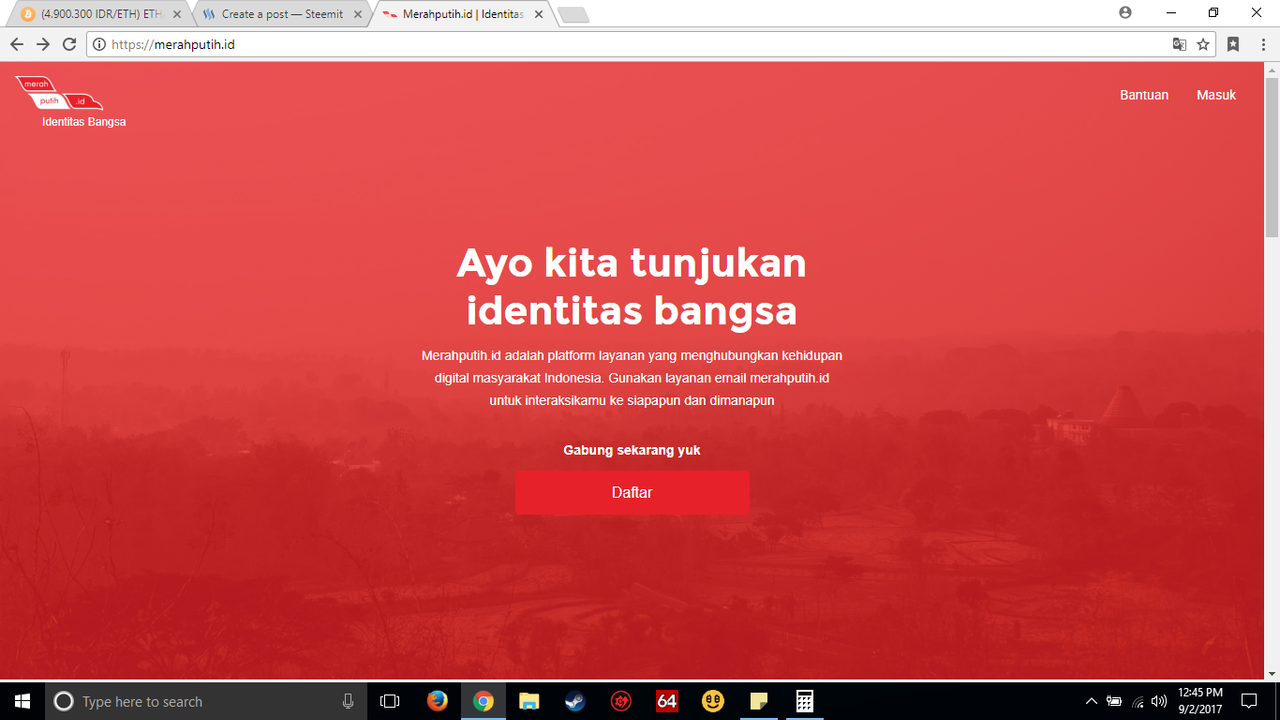Viewport: 1280px width, 720px height.
Task: Open the Masuk login link
Action: pyautogui.click(x=1216, y=95)
